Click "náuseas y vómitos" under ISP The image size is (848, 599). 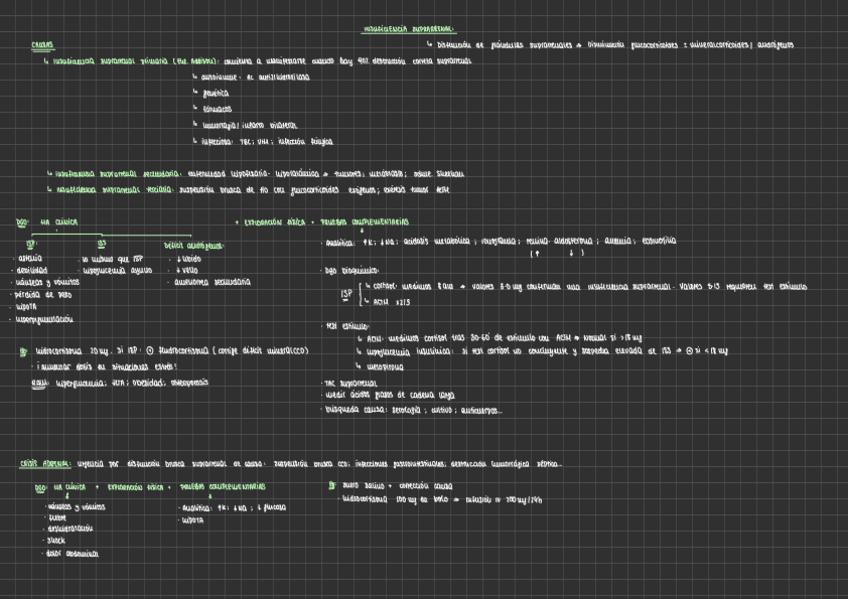pyautogui.click(x=48, y=282)
